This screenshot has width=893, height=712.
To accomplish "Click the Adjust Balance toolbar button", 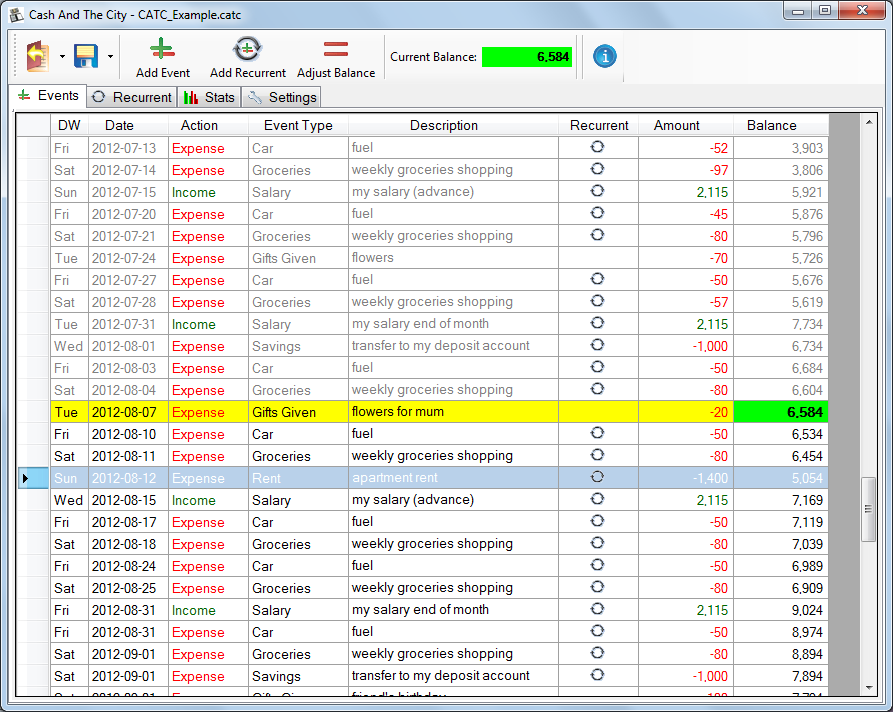I will pyautogui.click(x=336, y=58).
